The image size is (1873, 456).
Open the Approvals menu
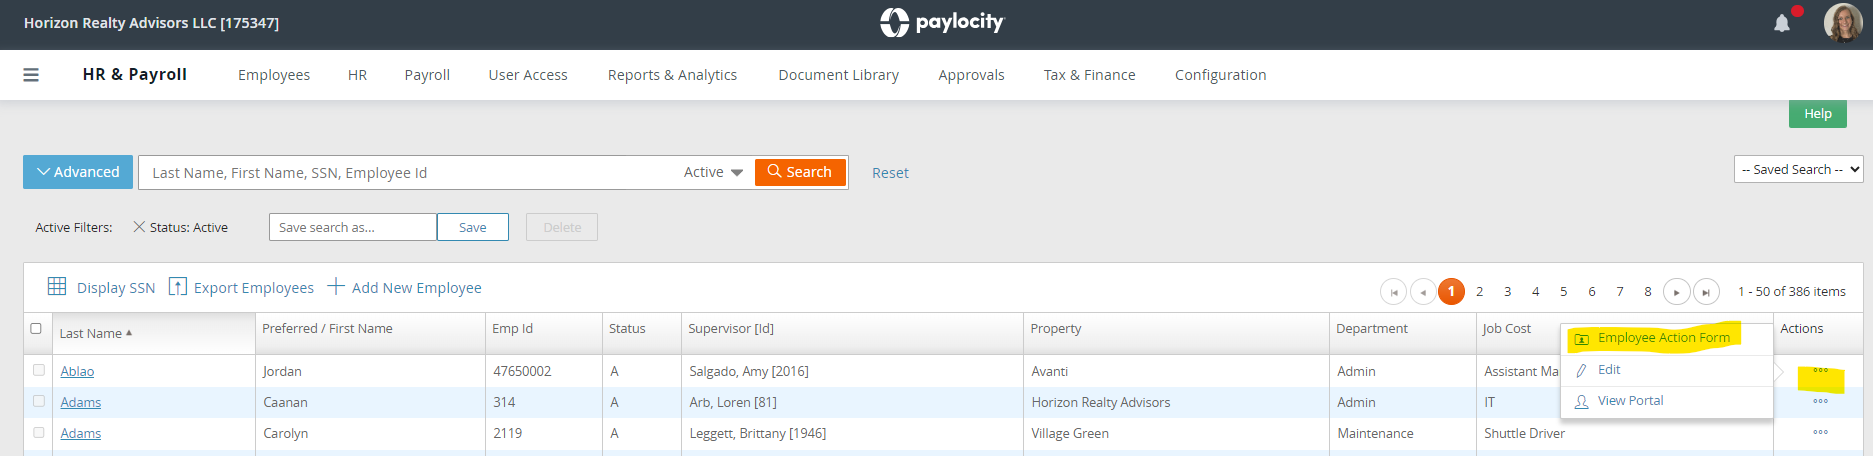tap(971, 75)
